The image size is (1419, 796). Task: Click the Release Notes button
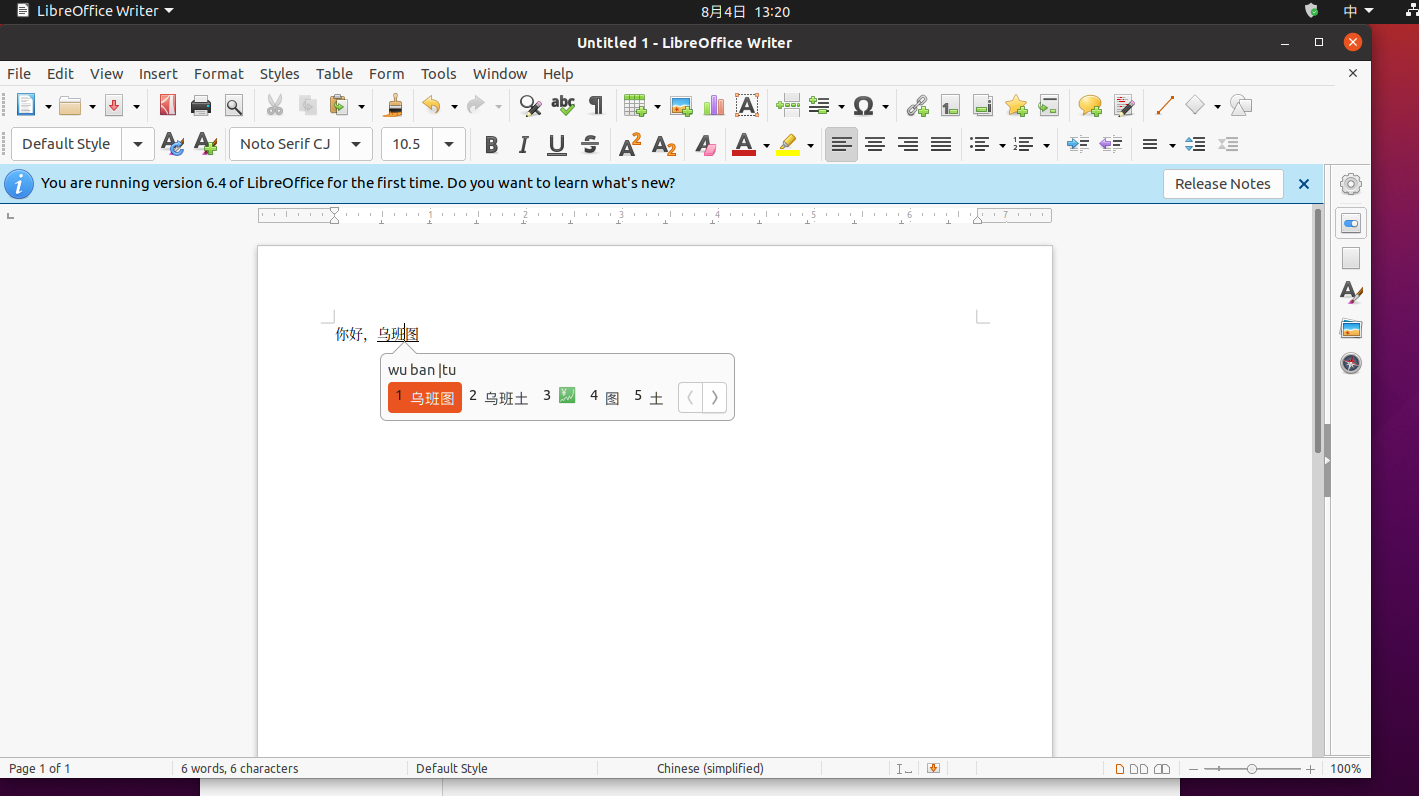(x=1222, y=184)
